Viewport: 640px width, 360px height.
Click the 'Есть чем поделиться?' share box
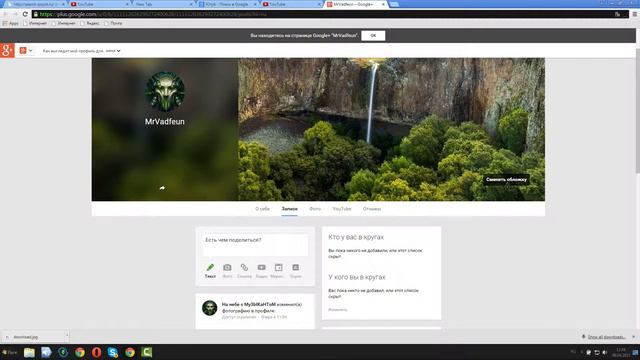(255, 244)
